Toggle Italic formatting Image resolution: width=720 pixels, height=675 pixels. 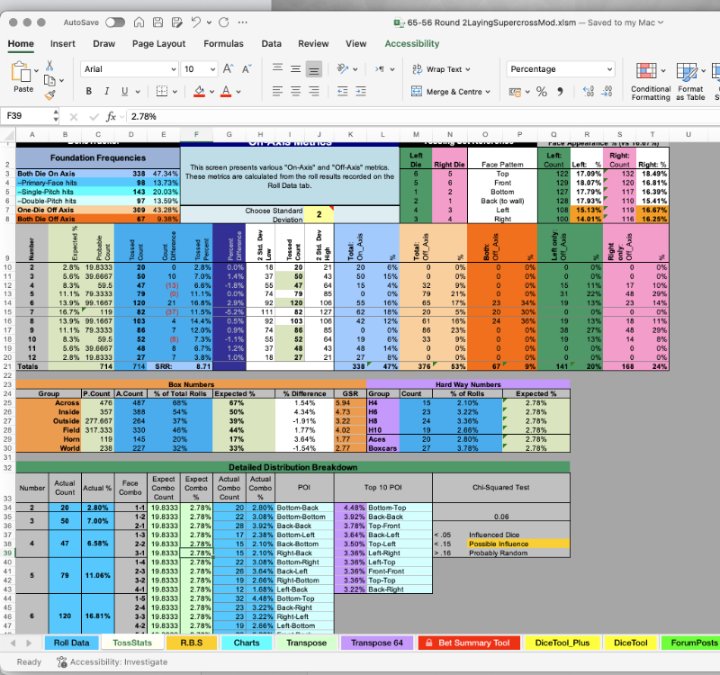pyautogui.click(x=107, y=91)
